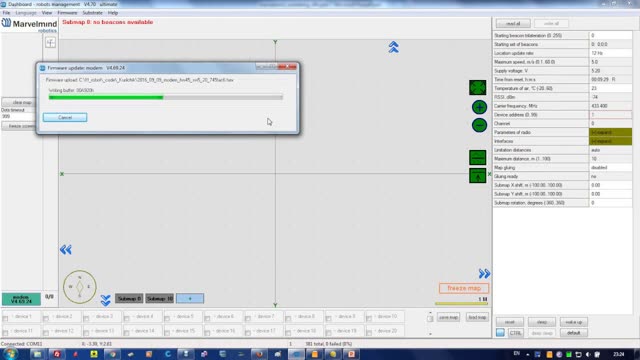This screenshot has width=640, height=360.
Task: Click the modem V4.69.24 device tile
Action: (21, 299)
